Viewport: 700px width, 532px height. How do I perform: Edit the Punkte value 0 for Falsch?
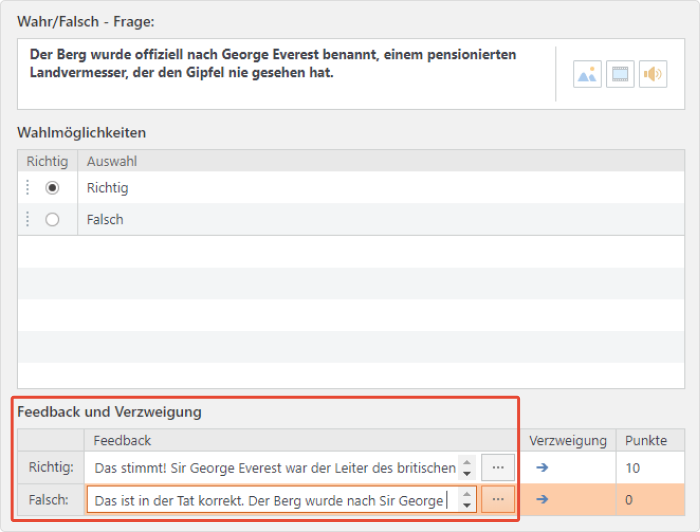[x=650, y=499]
